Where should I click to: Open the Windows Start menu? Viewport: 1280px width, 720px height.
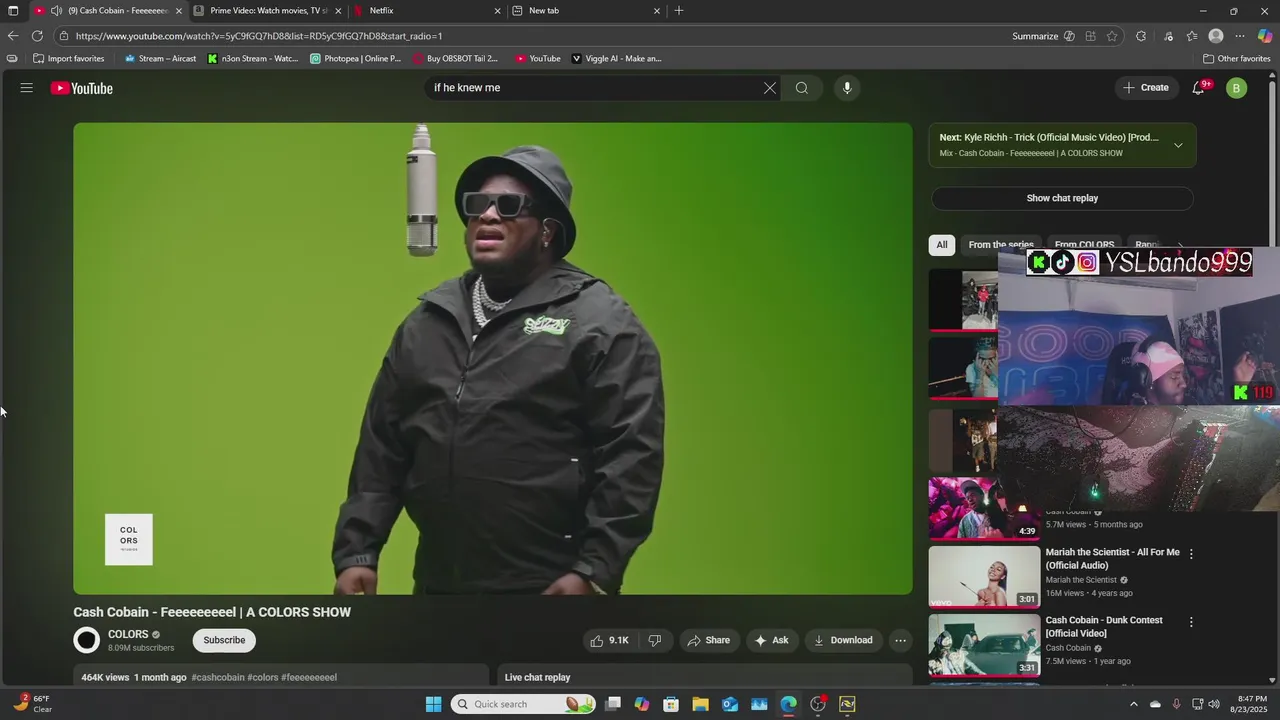(433, 704)
